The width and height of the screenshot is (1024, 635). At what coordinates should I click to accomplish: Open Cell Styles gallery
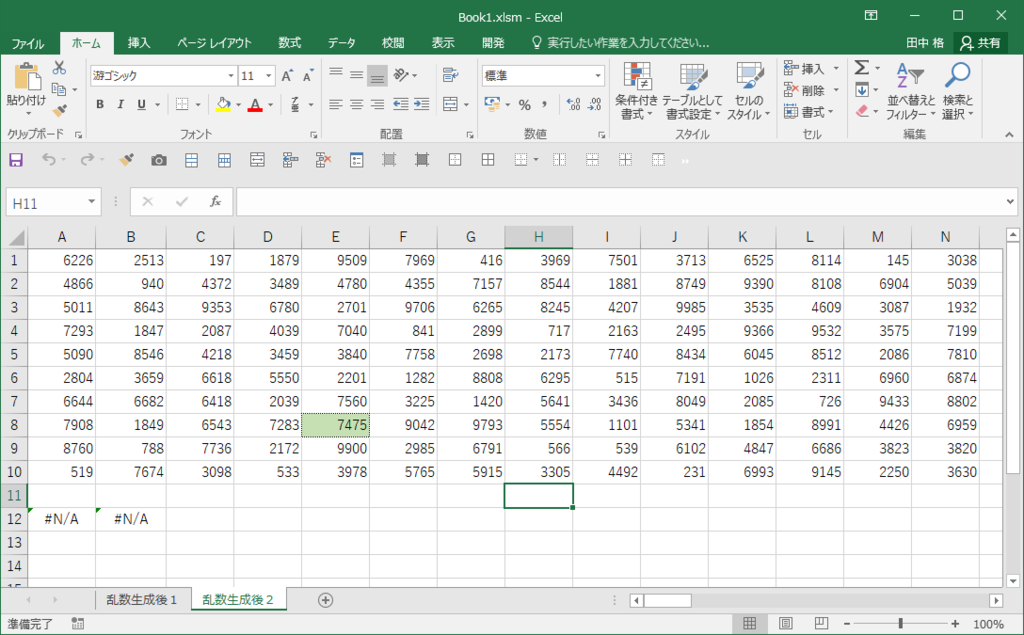tap(748, 91)
